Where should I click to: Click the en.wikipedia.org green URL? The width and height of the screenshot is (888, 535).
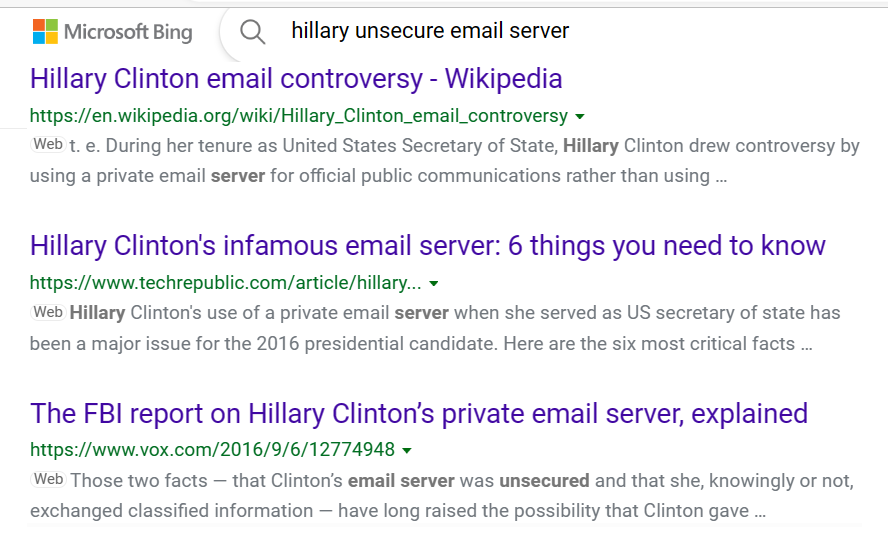click(298, 115)
